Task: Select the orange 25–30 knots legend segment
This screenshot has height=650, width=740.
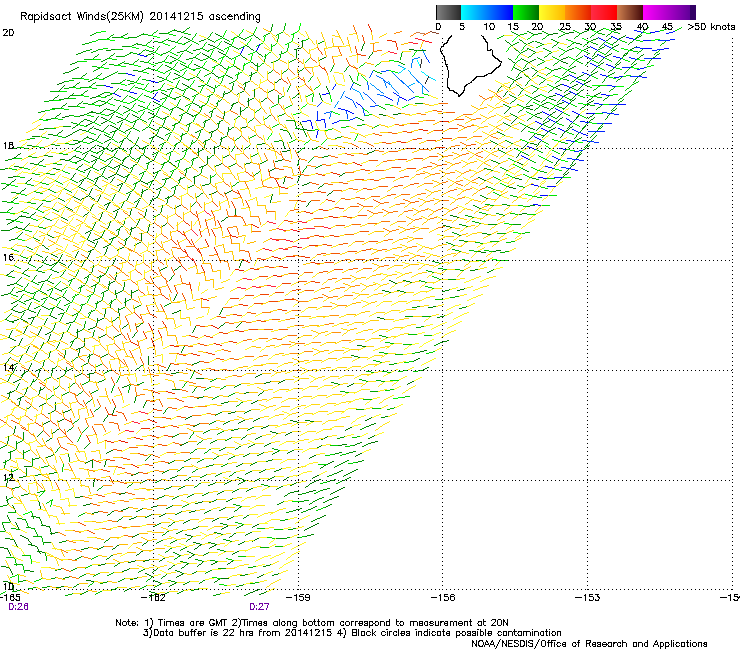Action: click(578, 12)
